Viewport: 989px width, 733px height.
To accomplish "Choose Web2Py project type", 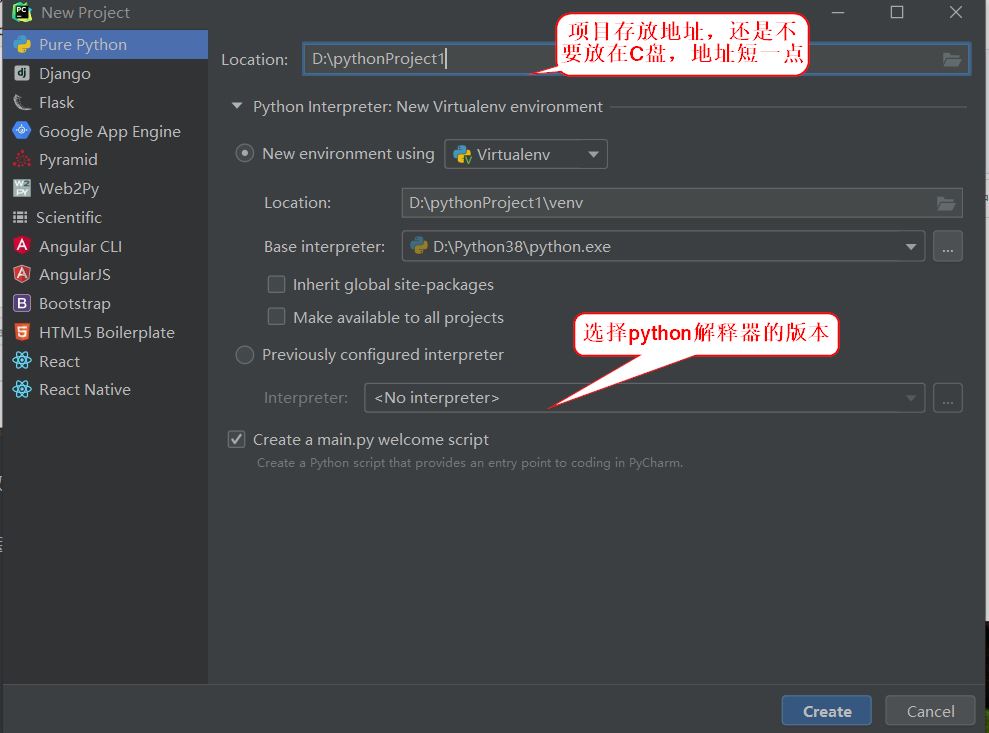I will (105, 188).
